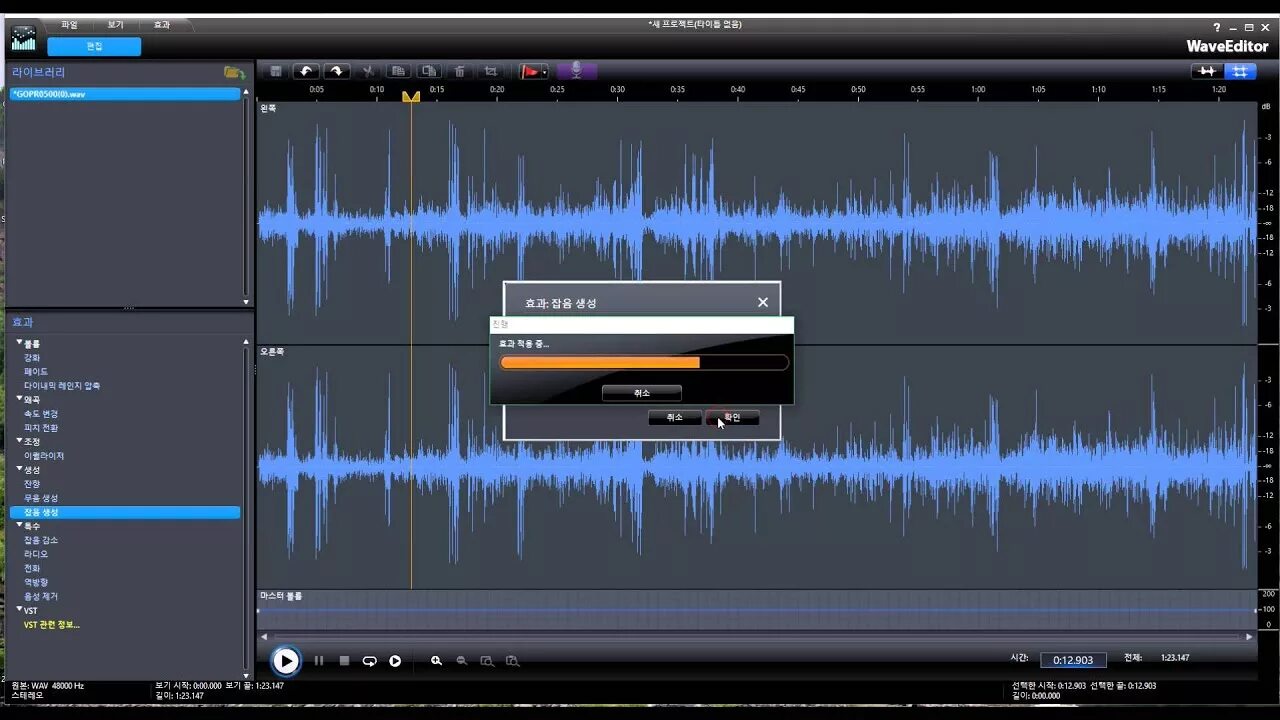Screen dimensions: 1280x720
Task: Close the 효과: 잡음 생성 dialog with X
Action: tap(763, 302)
